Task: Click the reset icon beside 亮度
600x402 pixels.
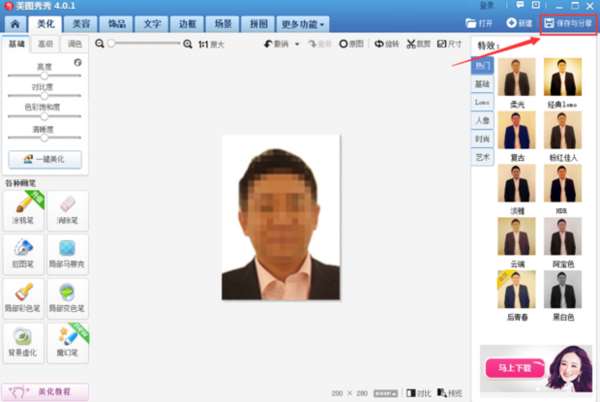Action: tap(78, 62)
